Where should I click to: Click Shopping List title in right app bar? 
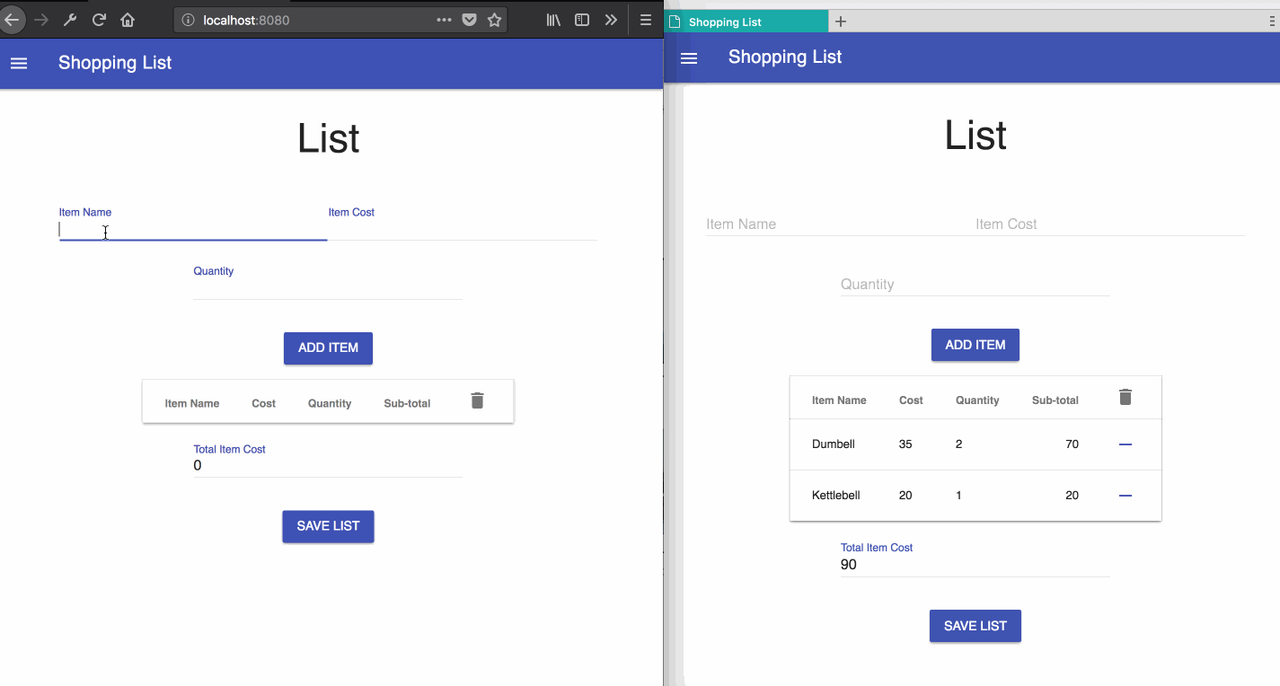pyautogui.click(x=785, y=57)
